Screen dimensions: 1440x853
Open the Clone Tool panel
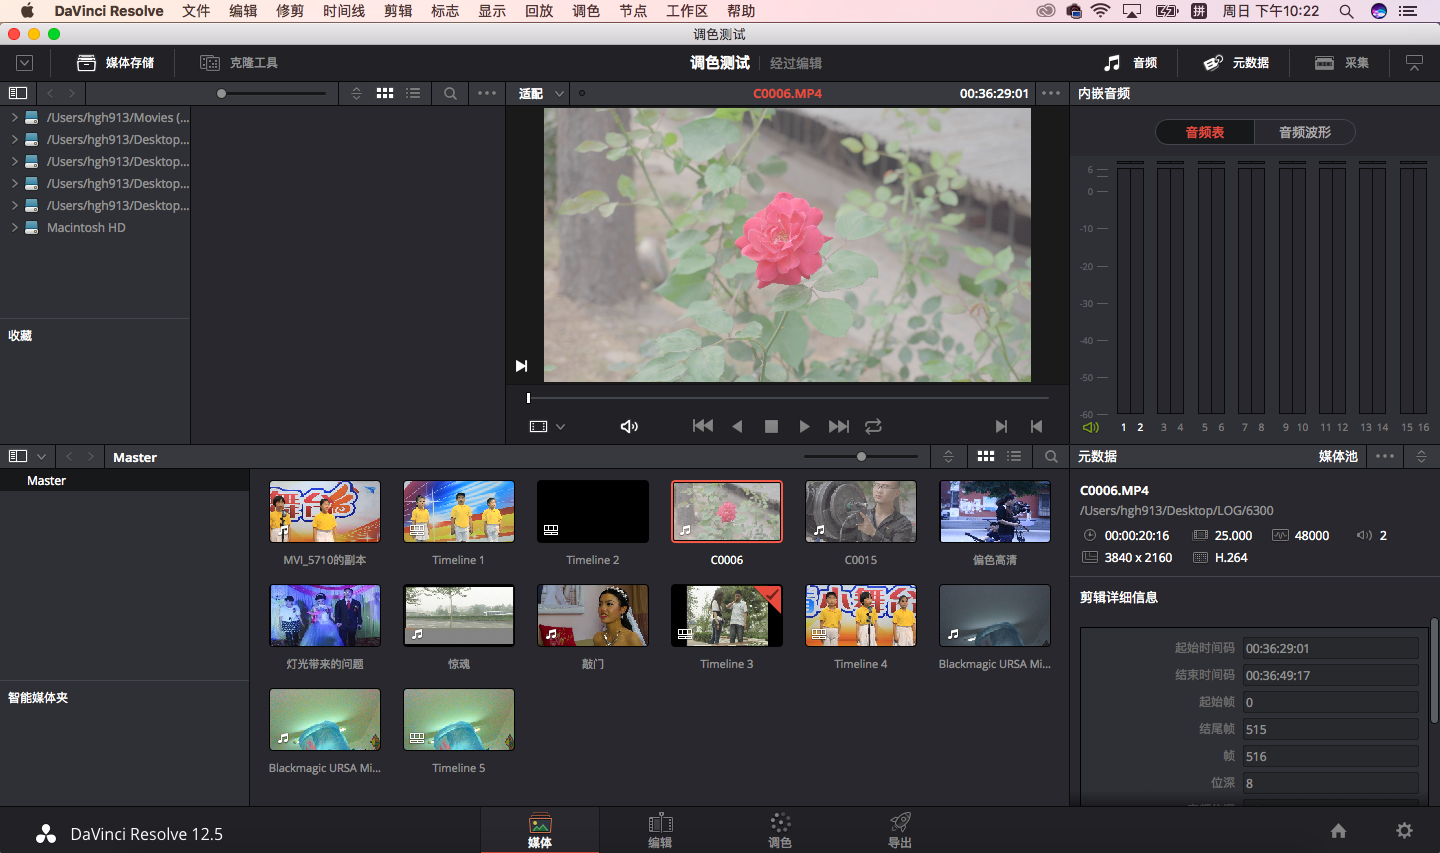[x=239, y=63]
